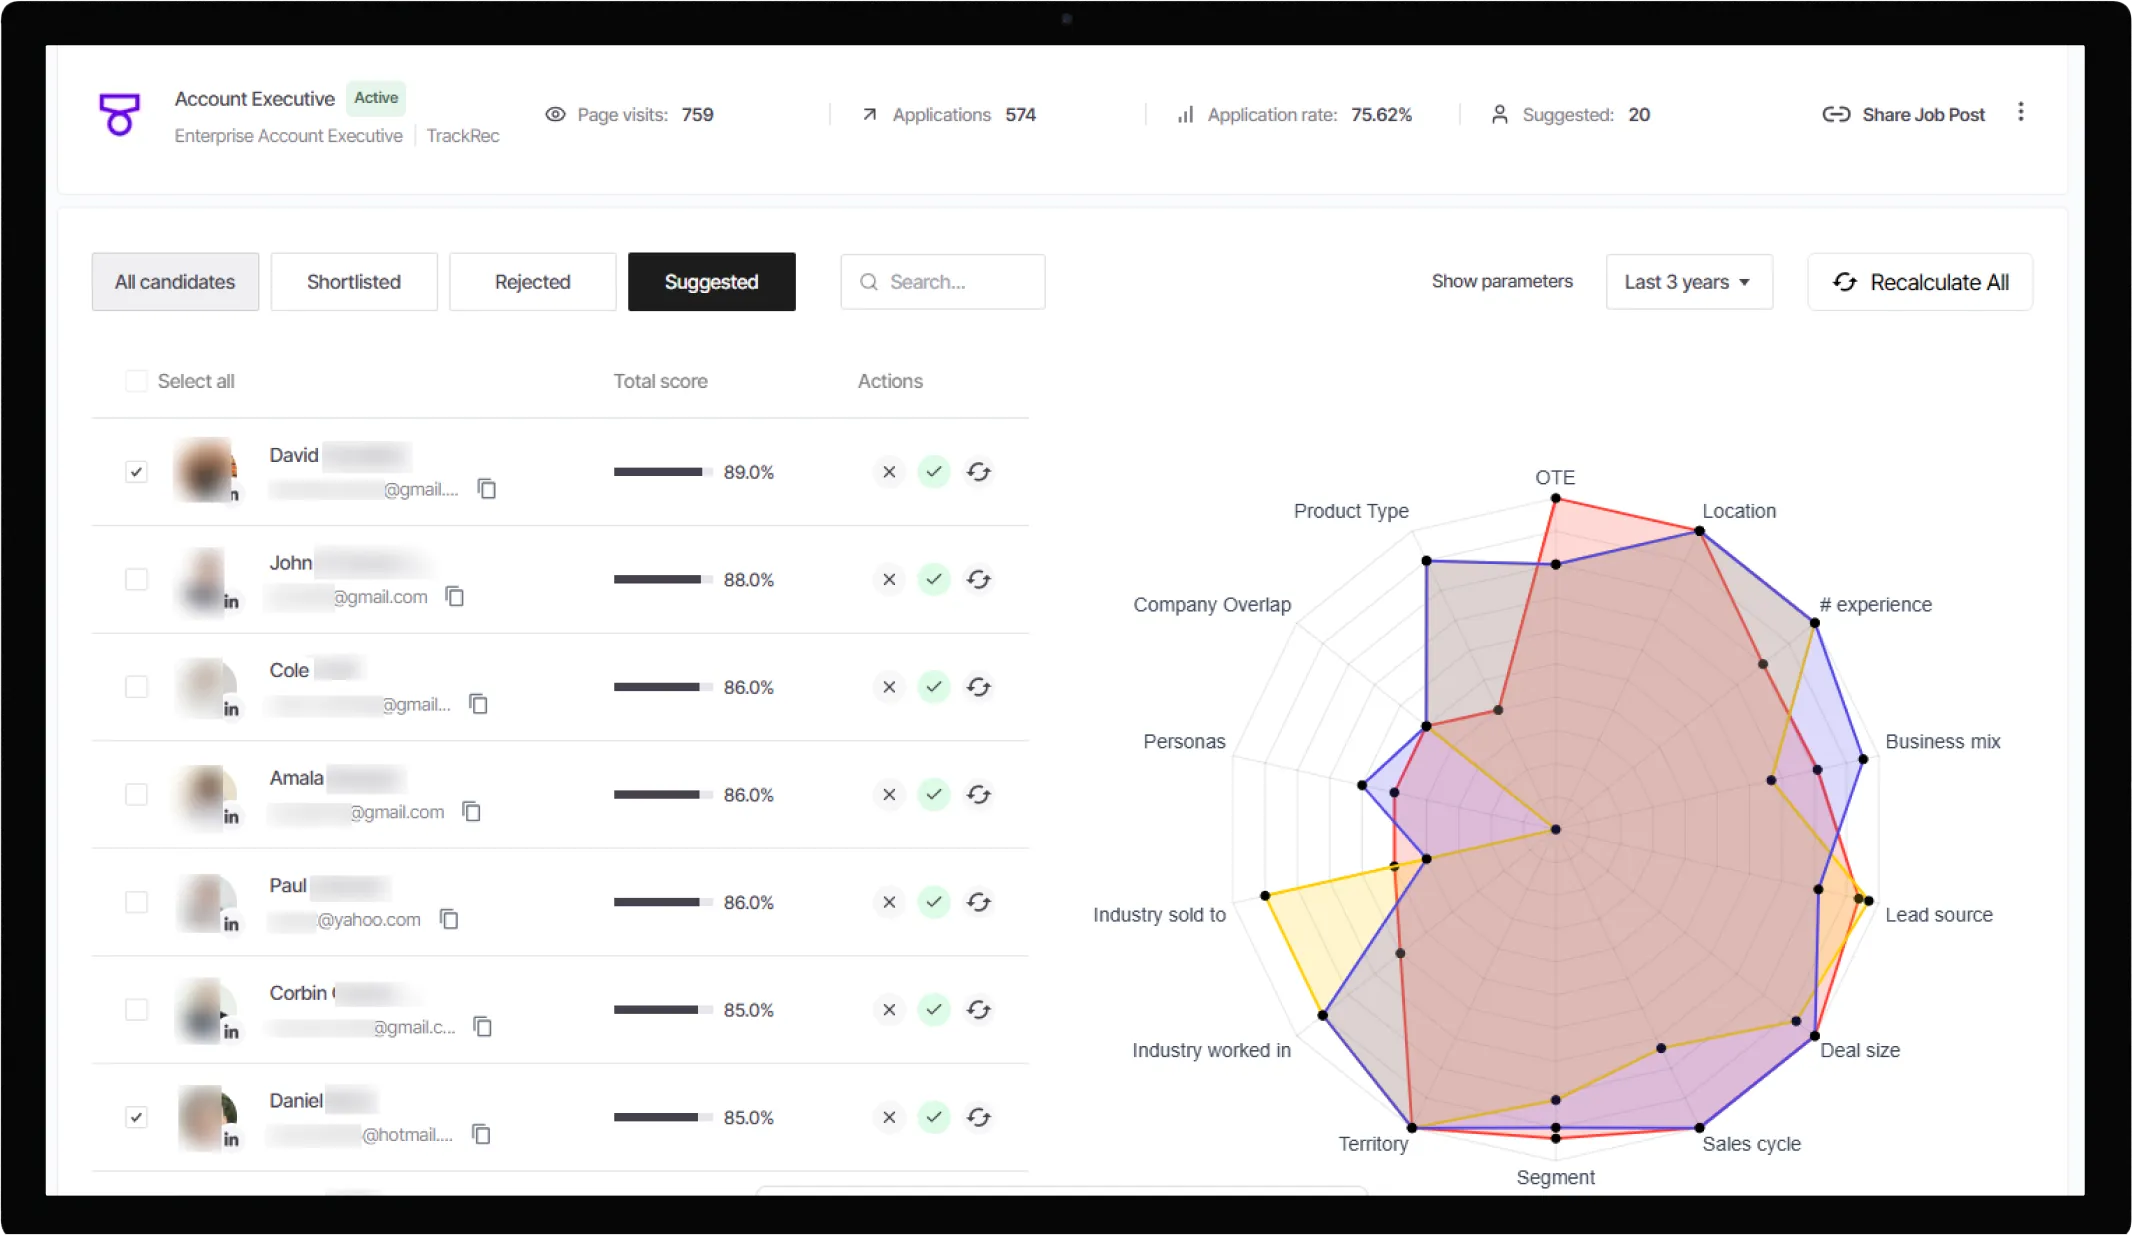Tick the checkbox for John
The height and width of the screenshot is (1235, 2132).
[x=136, y=580]
